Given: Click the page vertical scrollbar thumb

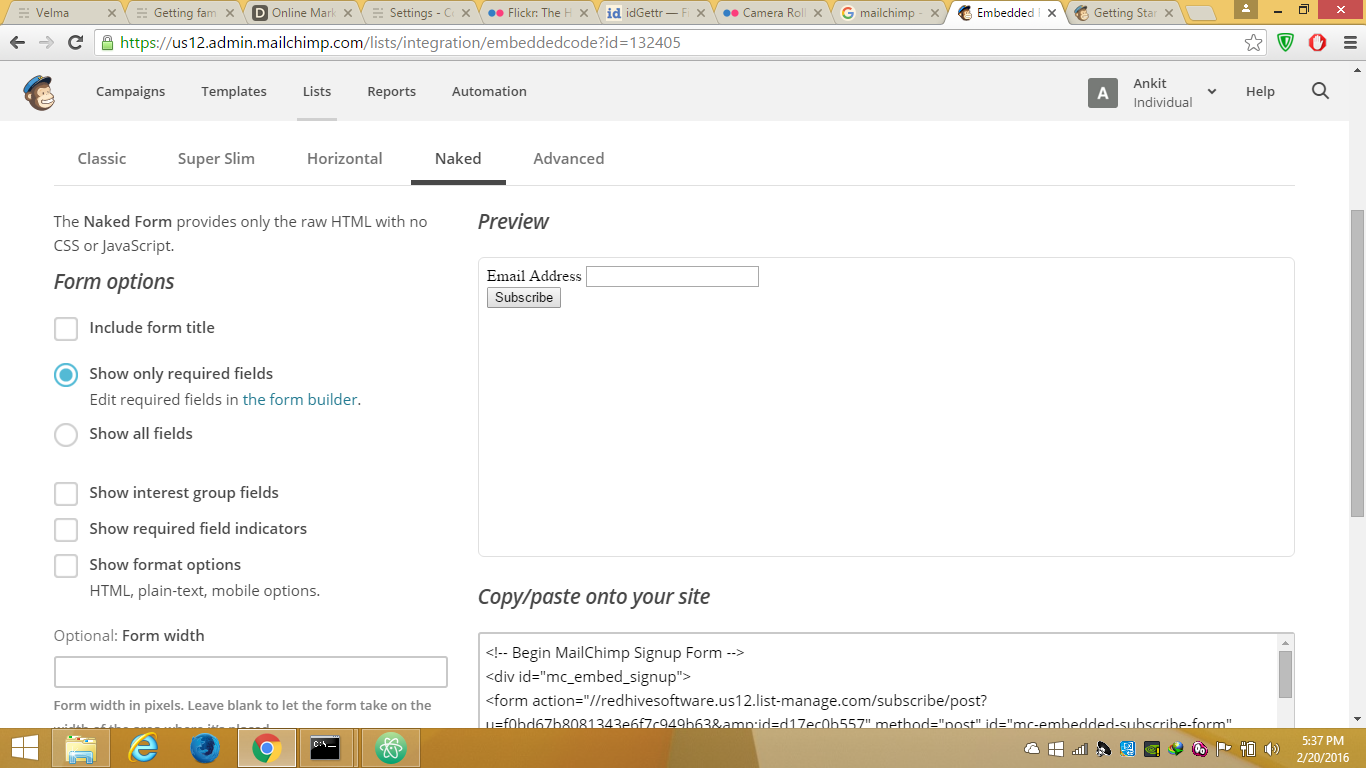Looking at the screenshot, I should [x=1357, y=363].
